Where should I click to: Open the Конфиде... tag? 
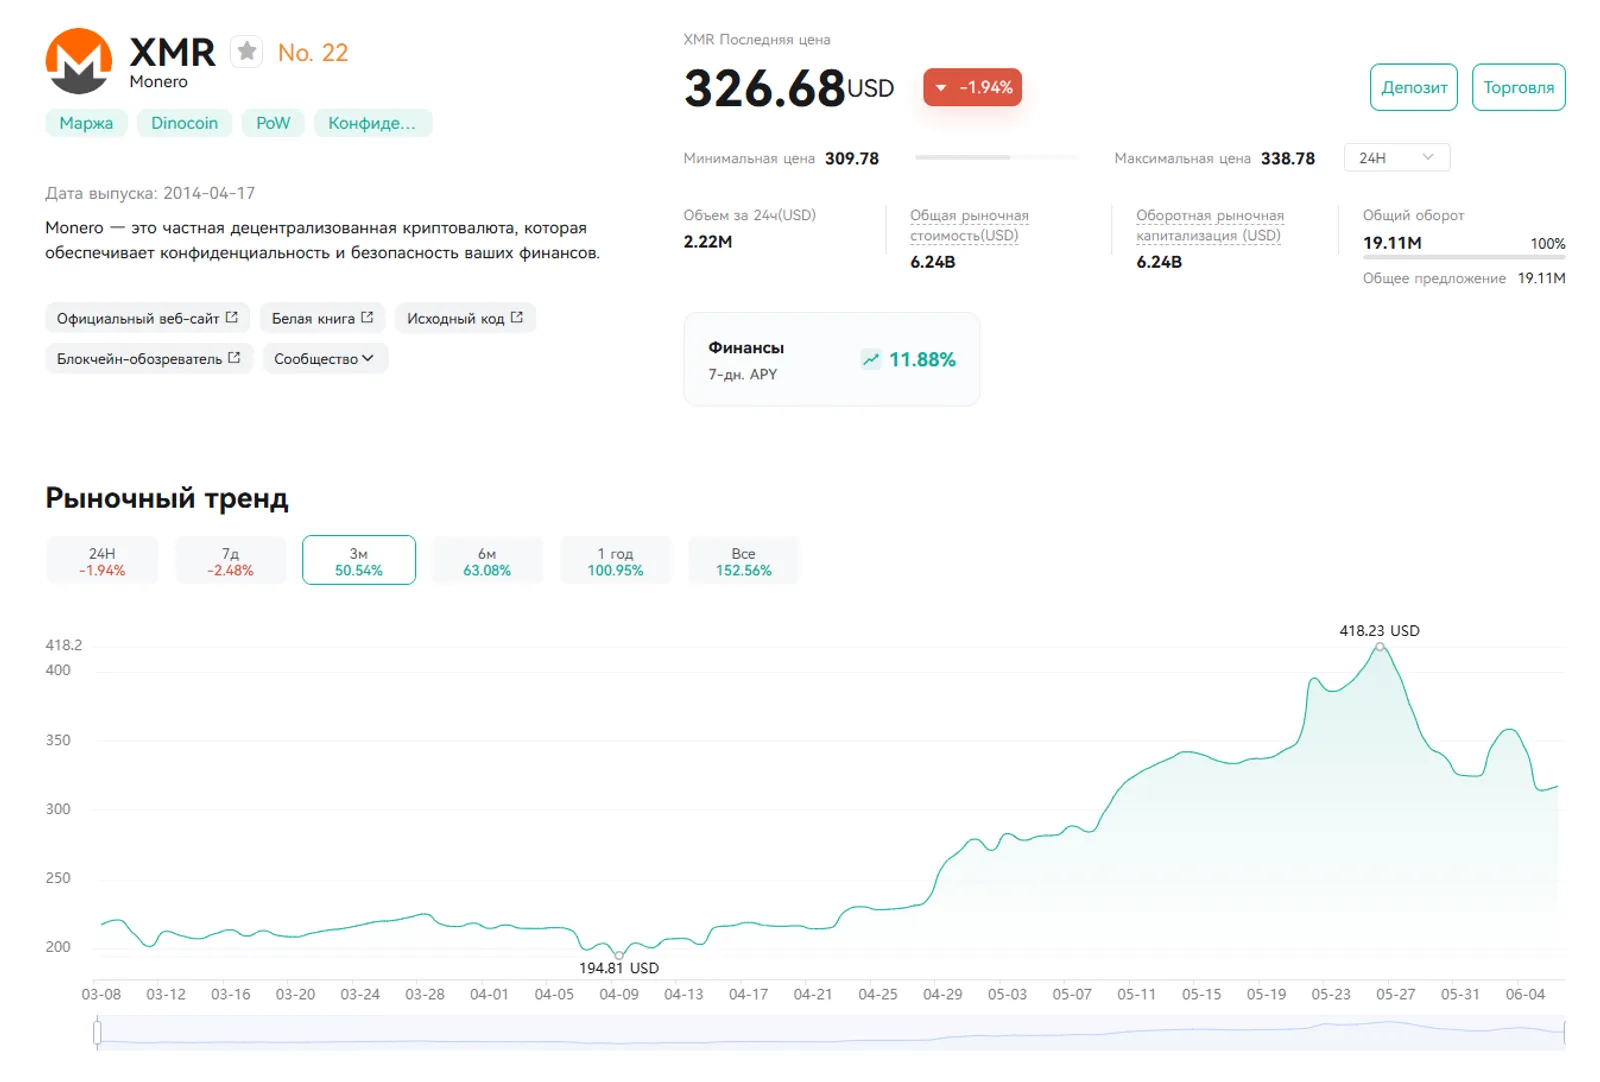pos(372,123)
